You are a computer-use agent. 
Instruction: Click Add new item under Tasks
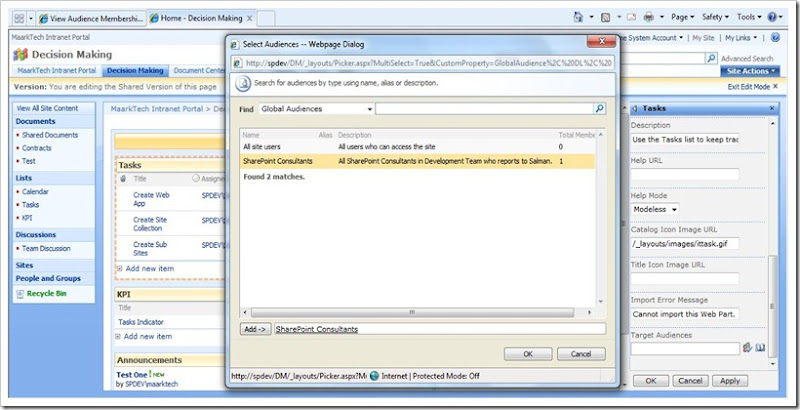[x=149, y=269]
